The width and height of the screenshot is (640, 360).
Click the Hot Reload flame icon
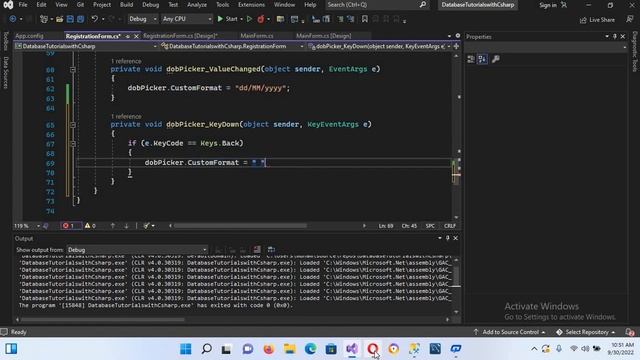click(260, 19)
